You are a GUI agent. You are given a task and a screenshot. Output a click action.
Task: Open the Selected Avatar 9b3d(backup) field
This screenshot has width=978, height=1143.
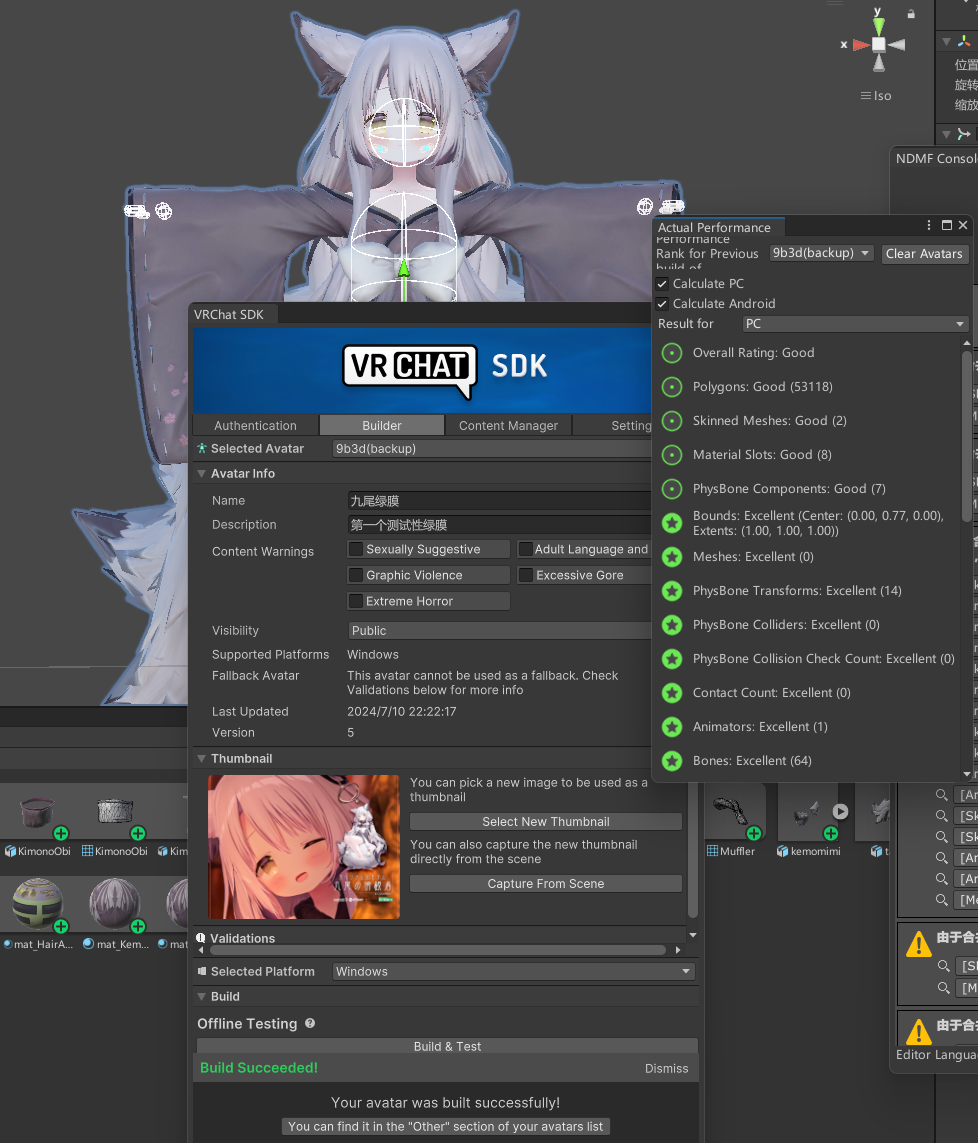pos(492,448)
